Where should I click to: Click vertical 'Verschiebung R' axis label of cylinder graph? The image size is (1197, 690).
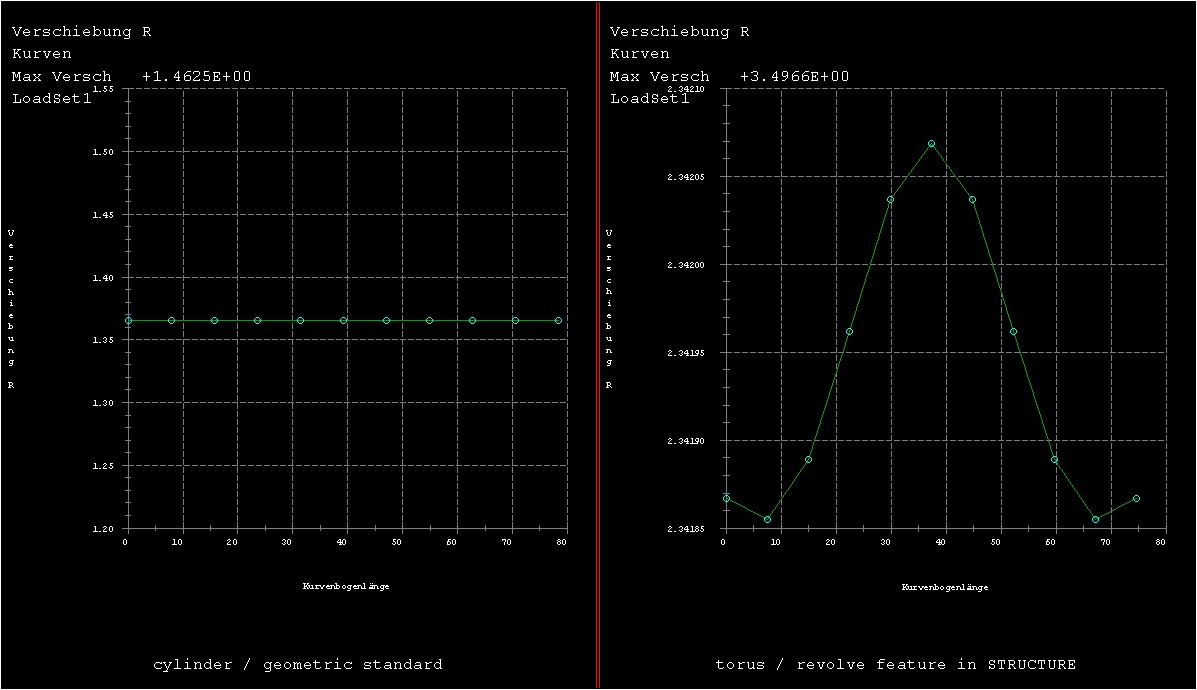tap(11, 309)
